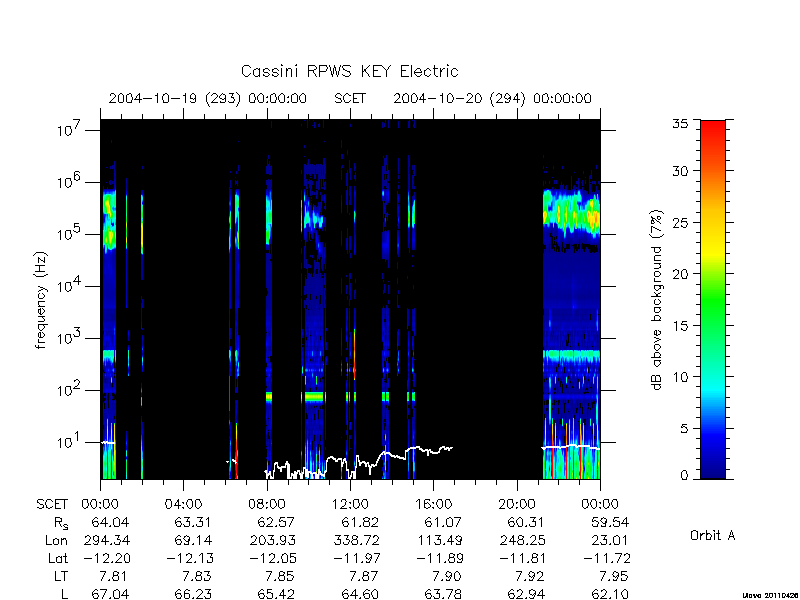Click the 'frequency (Hz)' axis label
Screen dimensions: 800x600
click(x=41, y=300)
